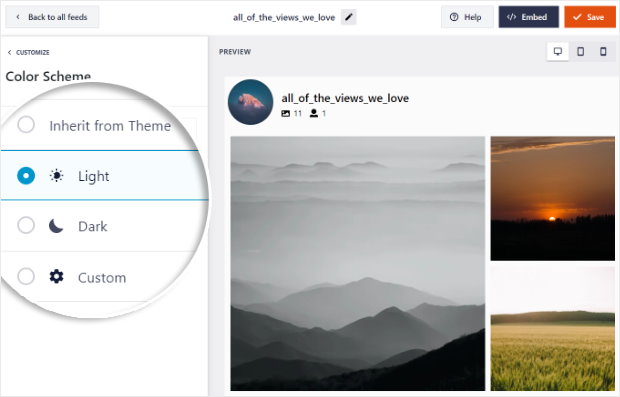The width and height of the screenshot is (620, 397).
Task: Open the sunset photo thumbnail
Action: (x=553, y=198)
